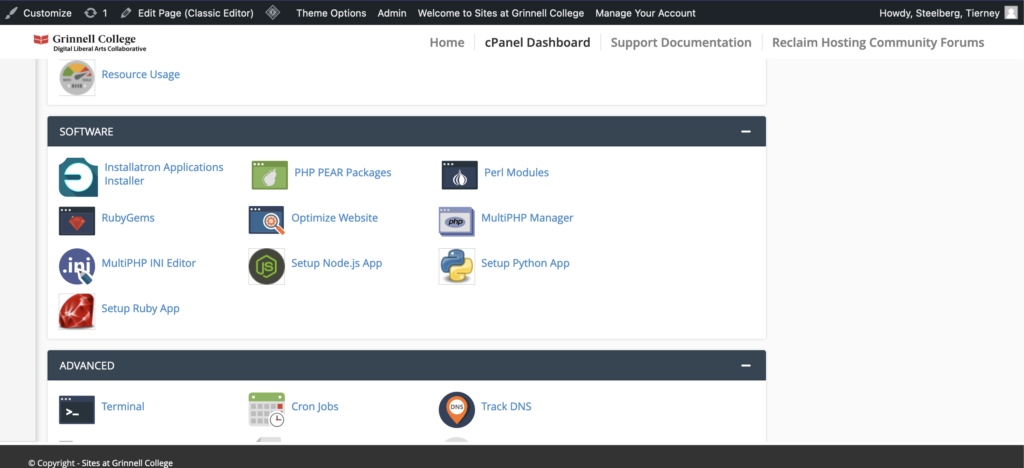1024x468 pixels.
Task: Select cPanel Dashboard in navigation
Action: click(x=537, y=42)
